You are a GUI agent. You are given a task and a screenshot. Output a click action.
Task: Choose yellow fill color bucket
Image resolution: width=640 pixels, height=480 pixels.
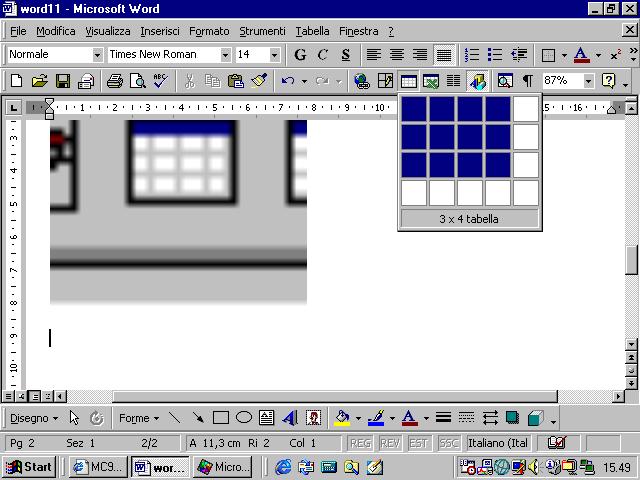342,418
